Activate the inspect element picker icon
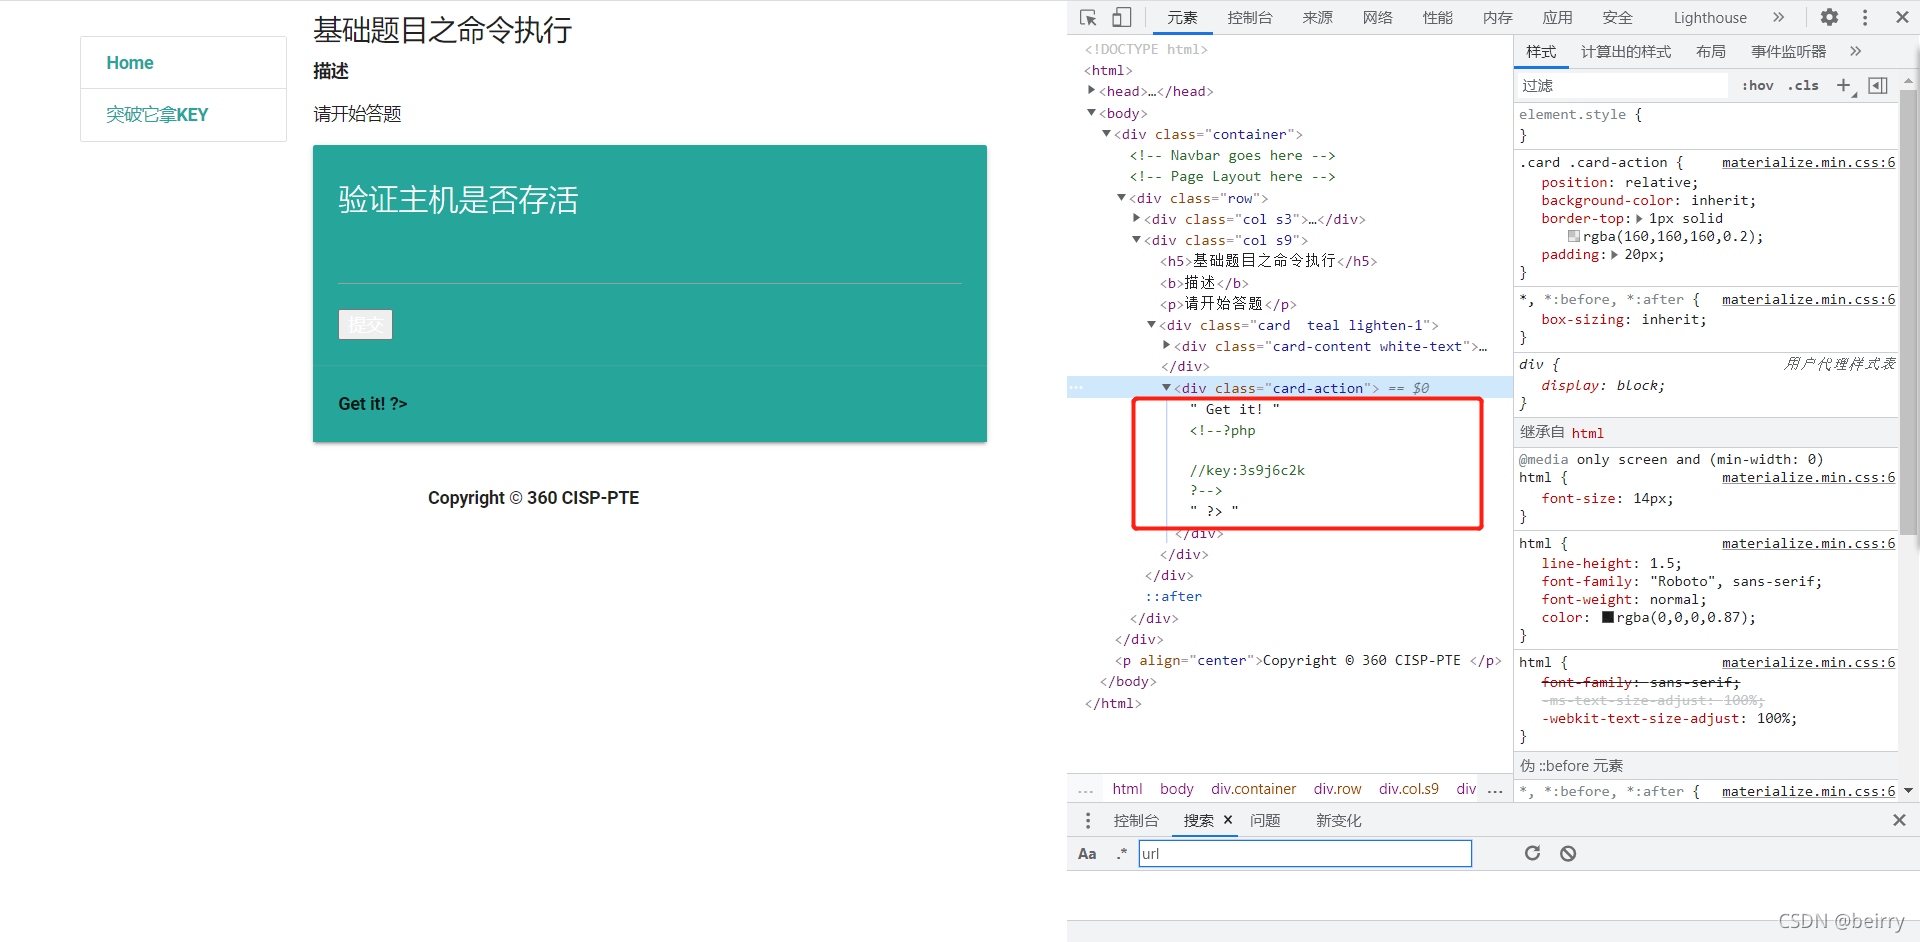1920x942 pixels. 1089,17
